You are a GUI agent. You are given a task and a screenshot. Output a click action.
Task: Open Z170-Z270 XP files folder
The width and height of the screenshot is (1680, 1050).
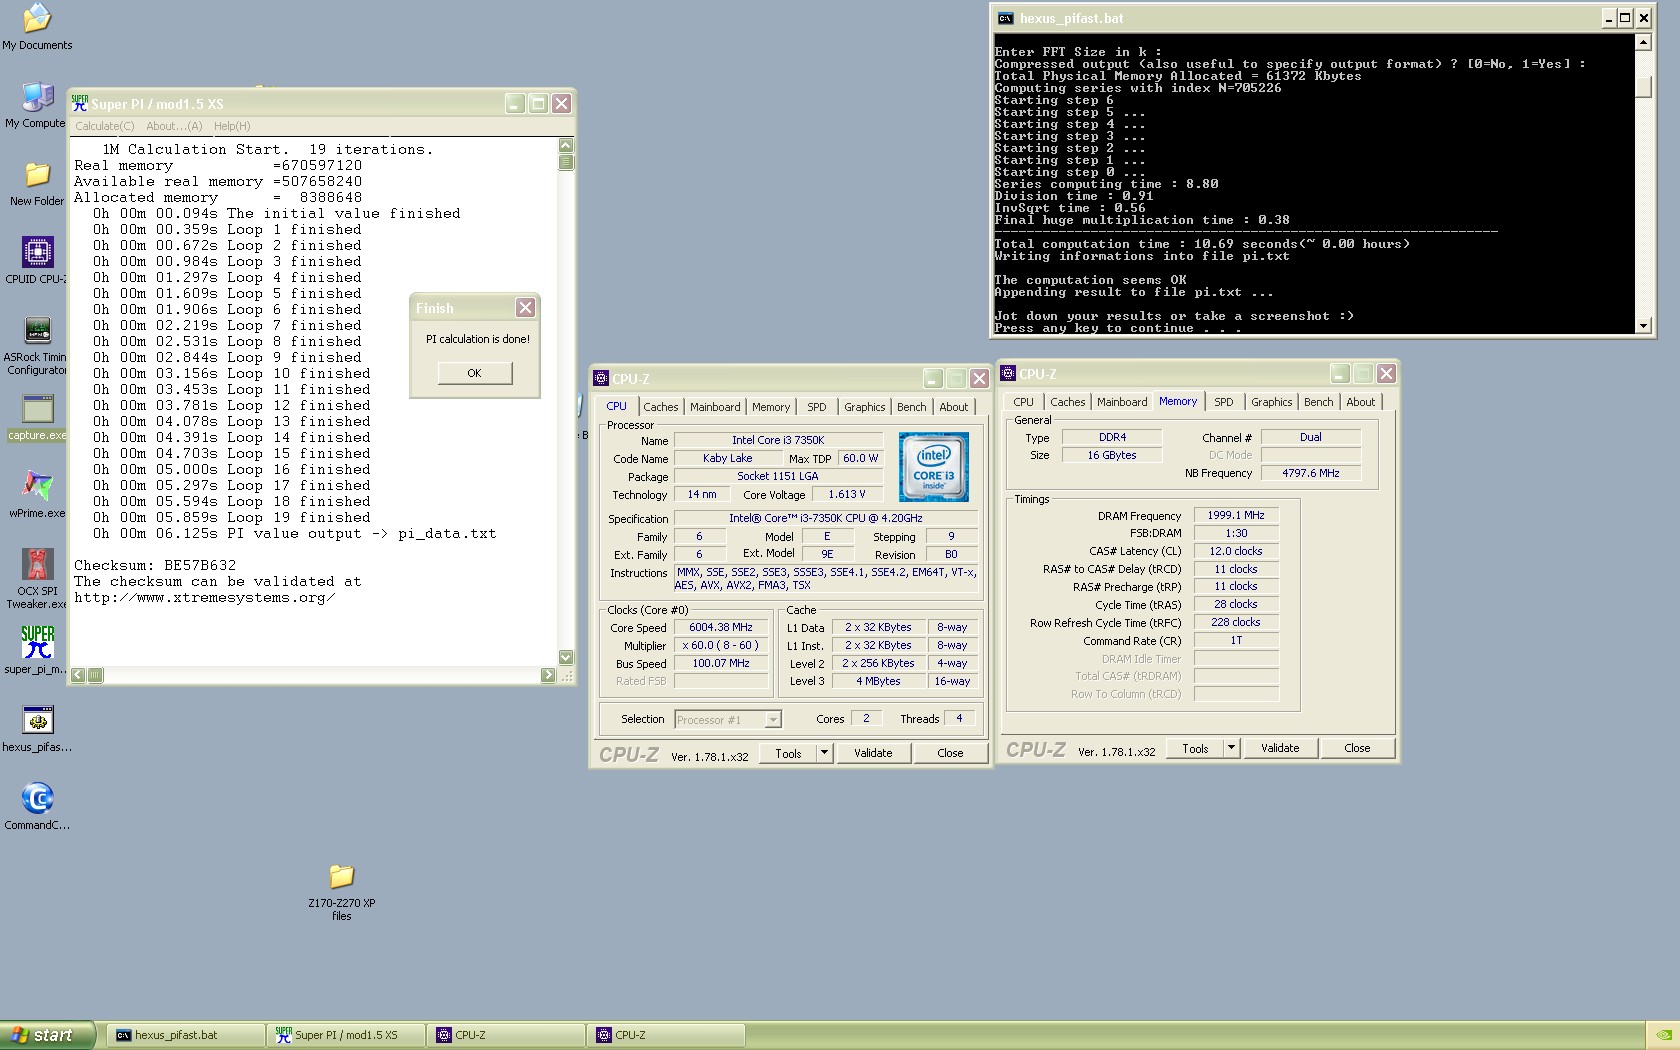341,876
